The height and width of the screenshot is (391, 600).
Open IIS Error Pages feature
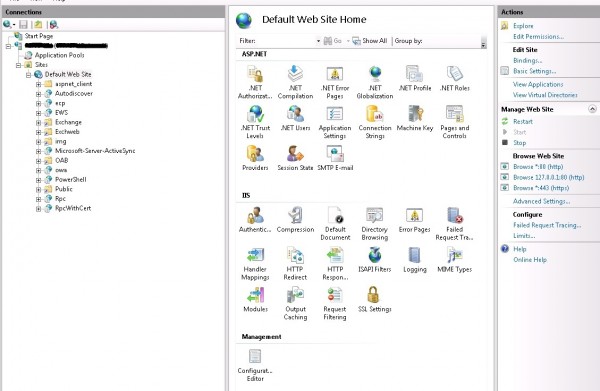pyautogui.click(x=415, y=220)
